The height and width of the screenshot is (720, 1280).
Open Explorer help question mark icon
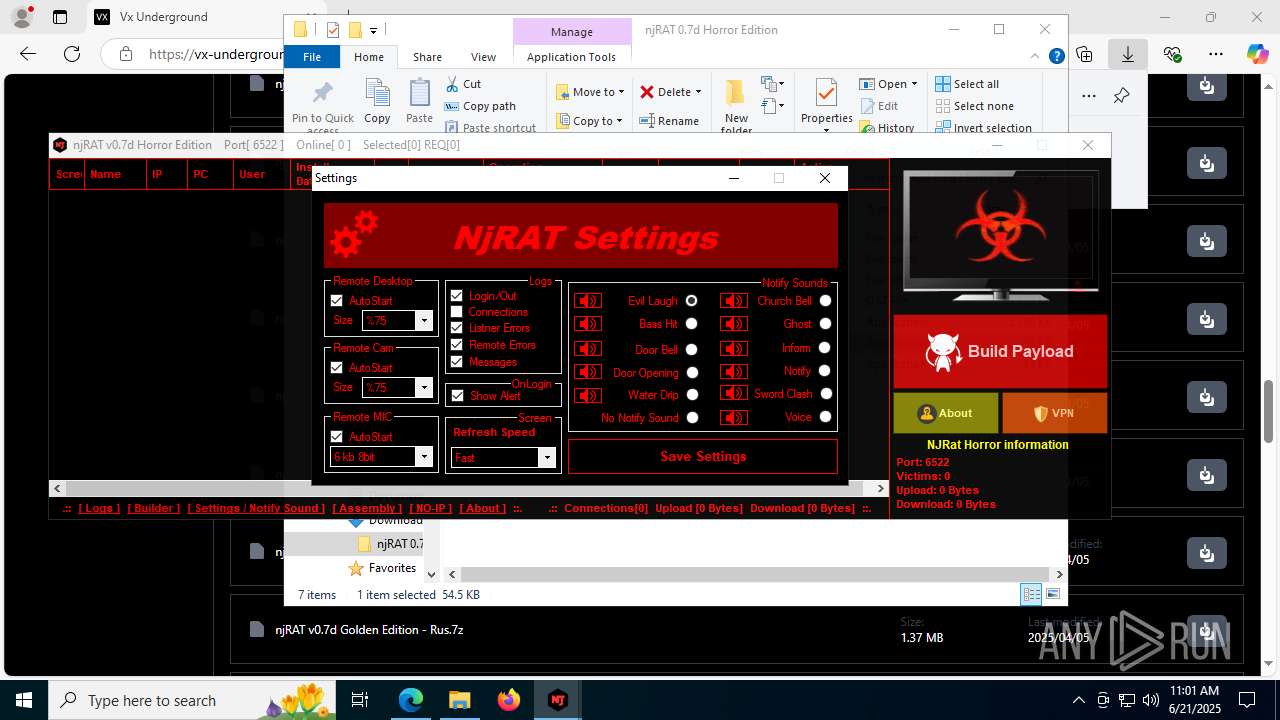1056,57
